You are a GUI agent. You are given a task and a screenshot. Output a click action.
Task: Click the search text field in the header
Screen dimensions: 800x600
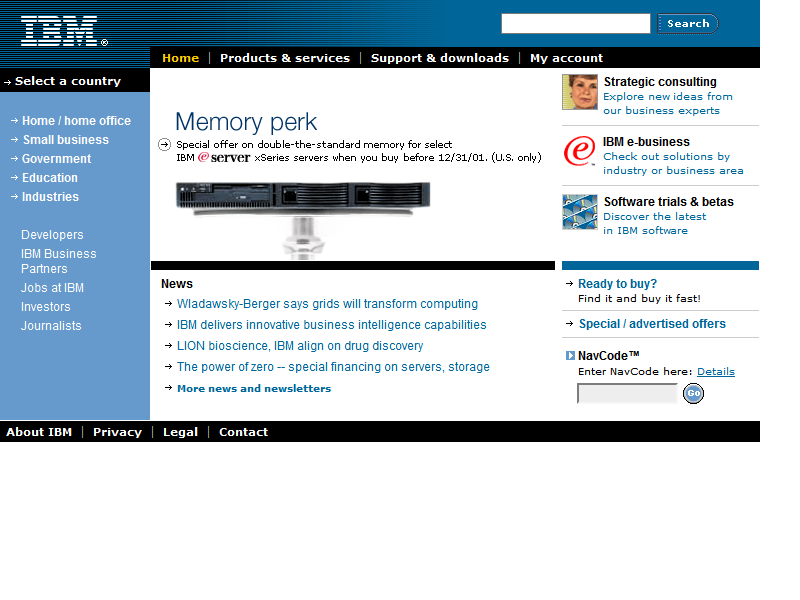576,23
